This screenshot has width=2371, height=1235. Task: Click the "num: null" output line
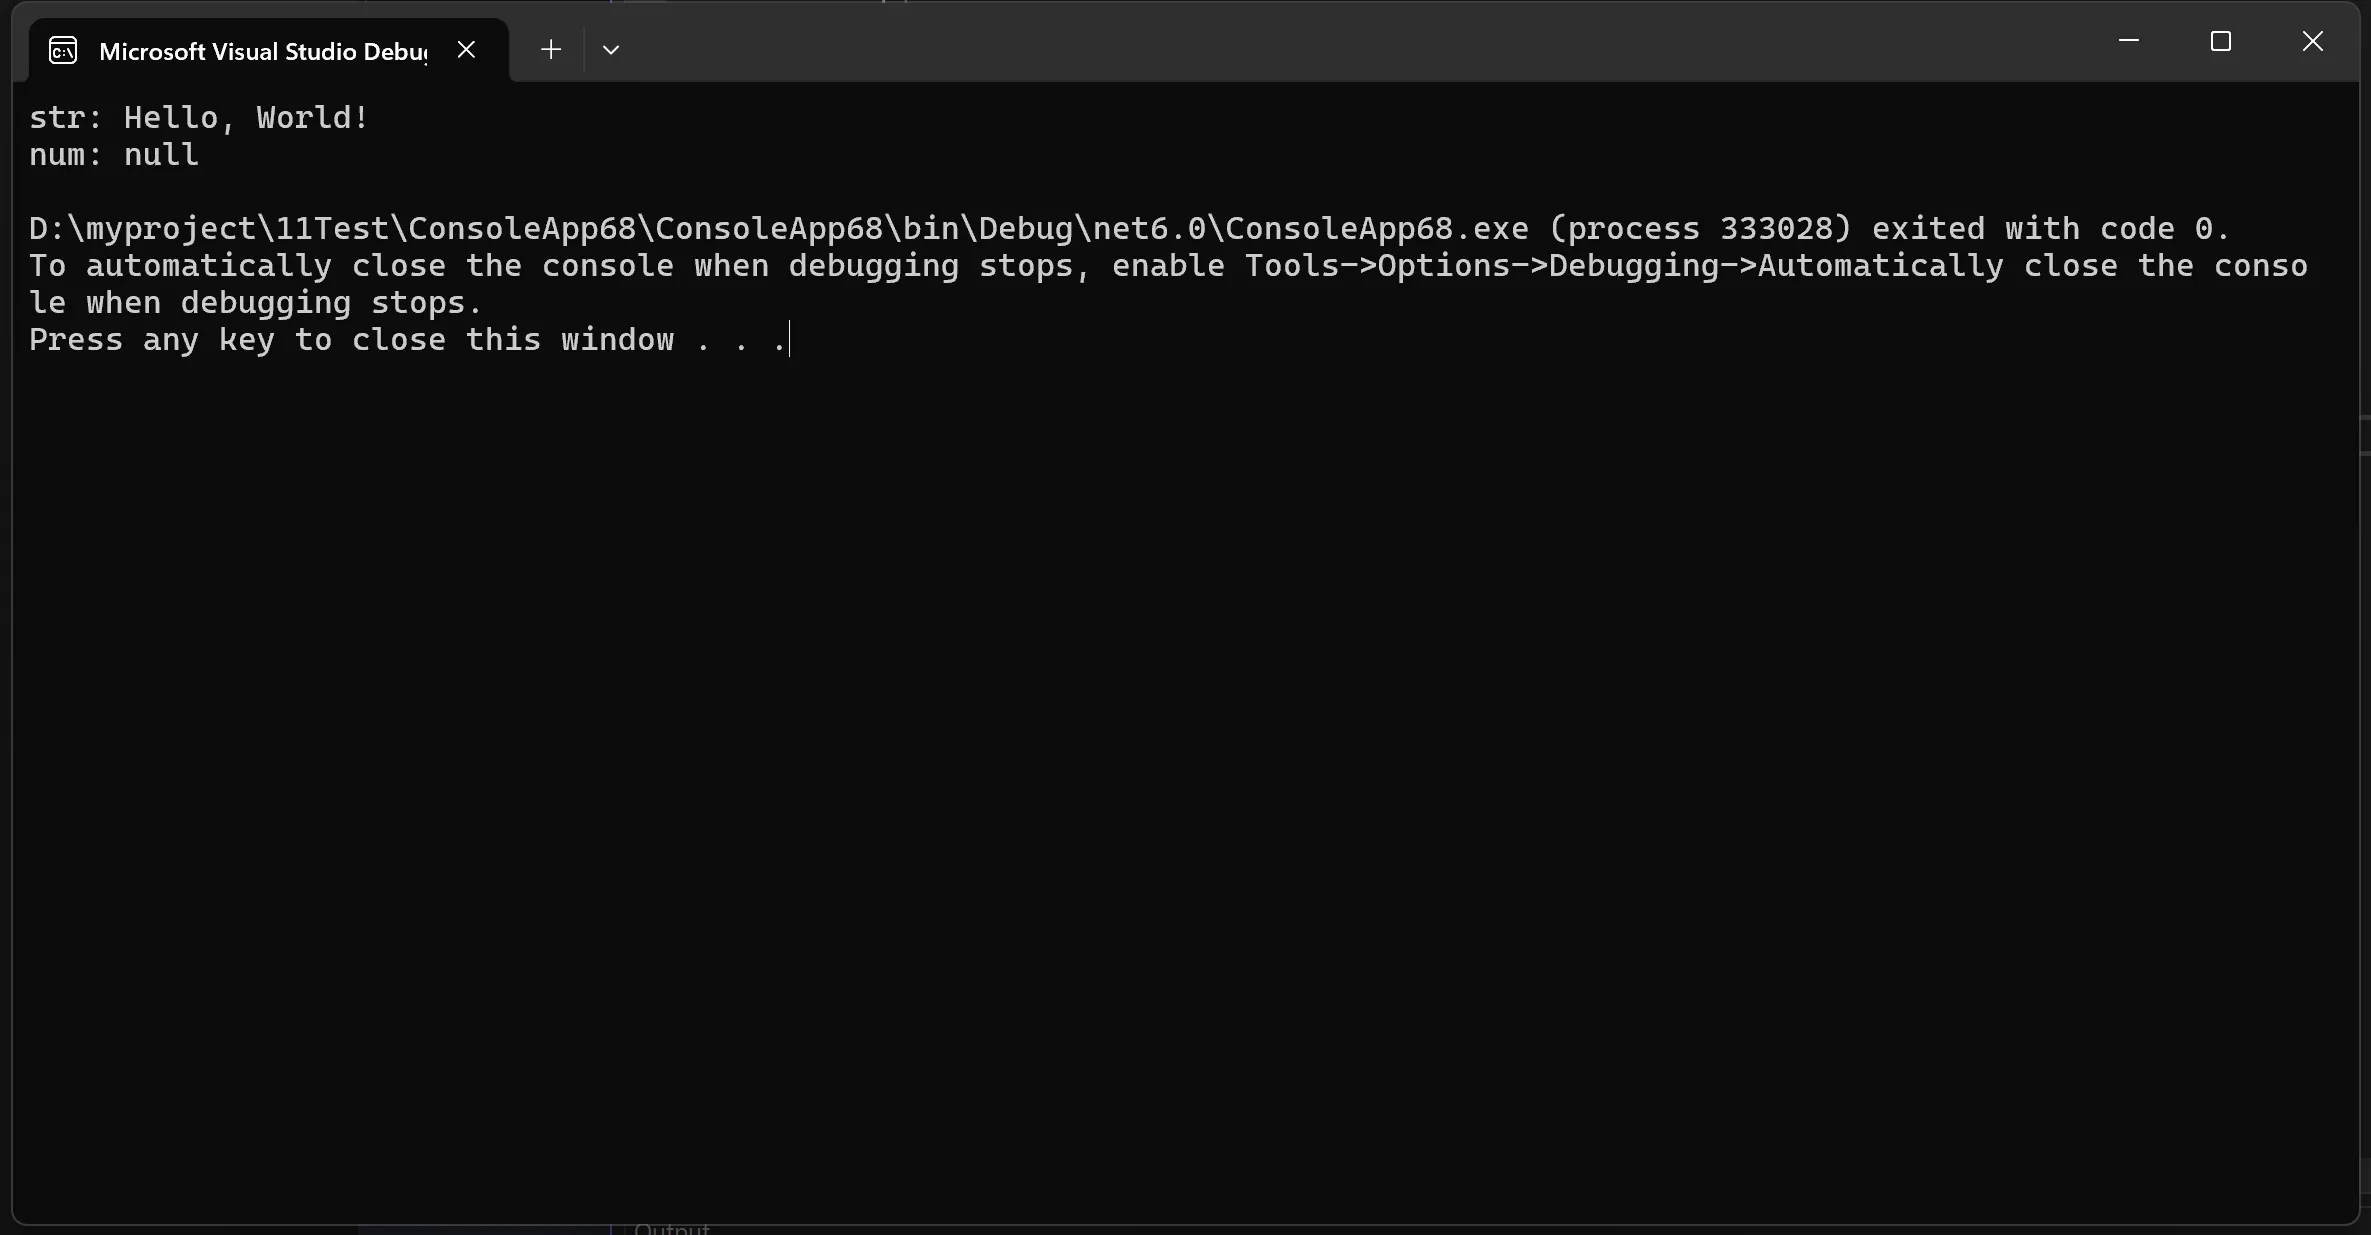[114, 155]
